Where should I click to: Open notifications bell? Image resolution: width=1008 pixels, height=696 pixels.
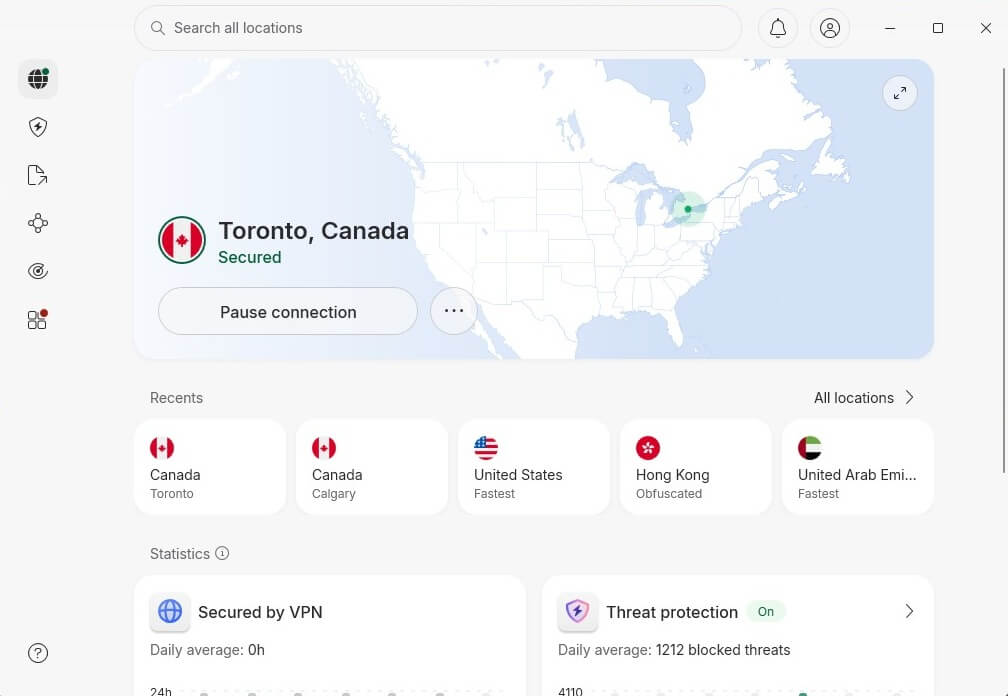778,28
